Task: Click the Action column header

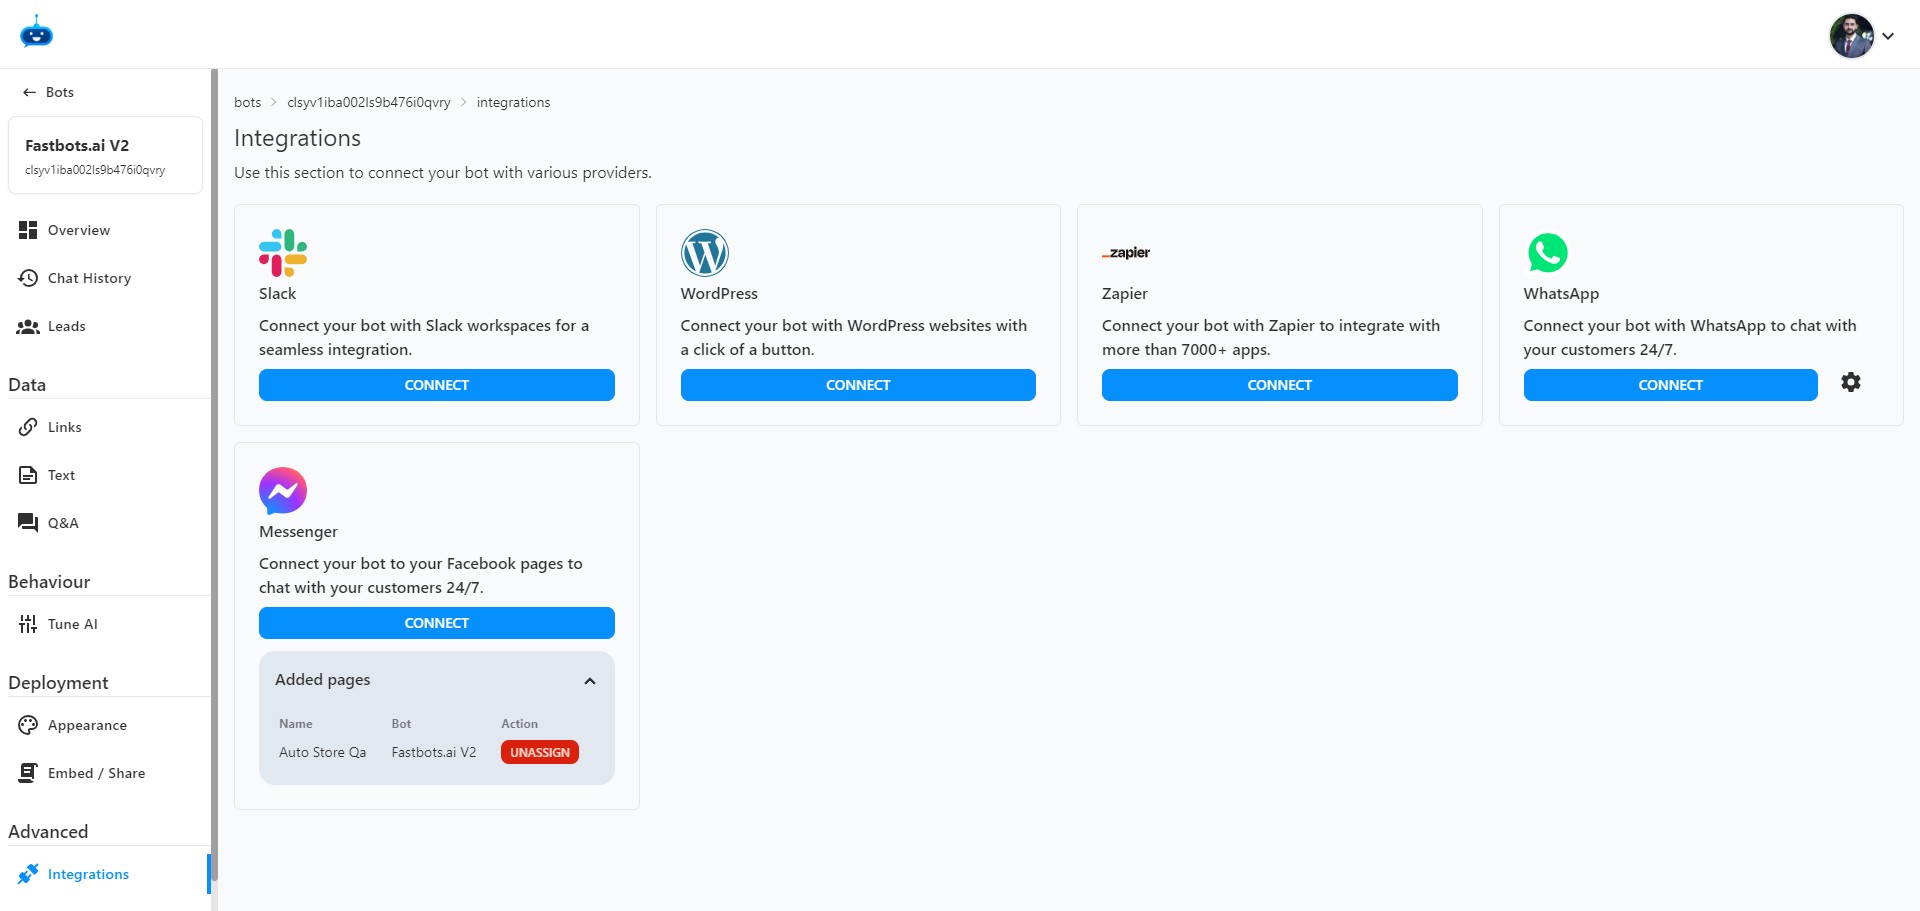Action: point(519,724)
